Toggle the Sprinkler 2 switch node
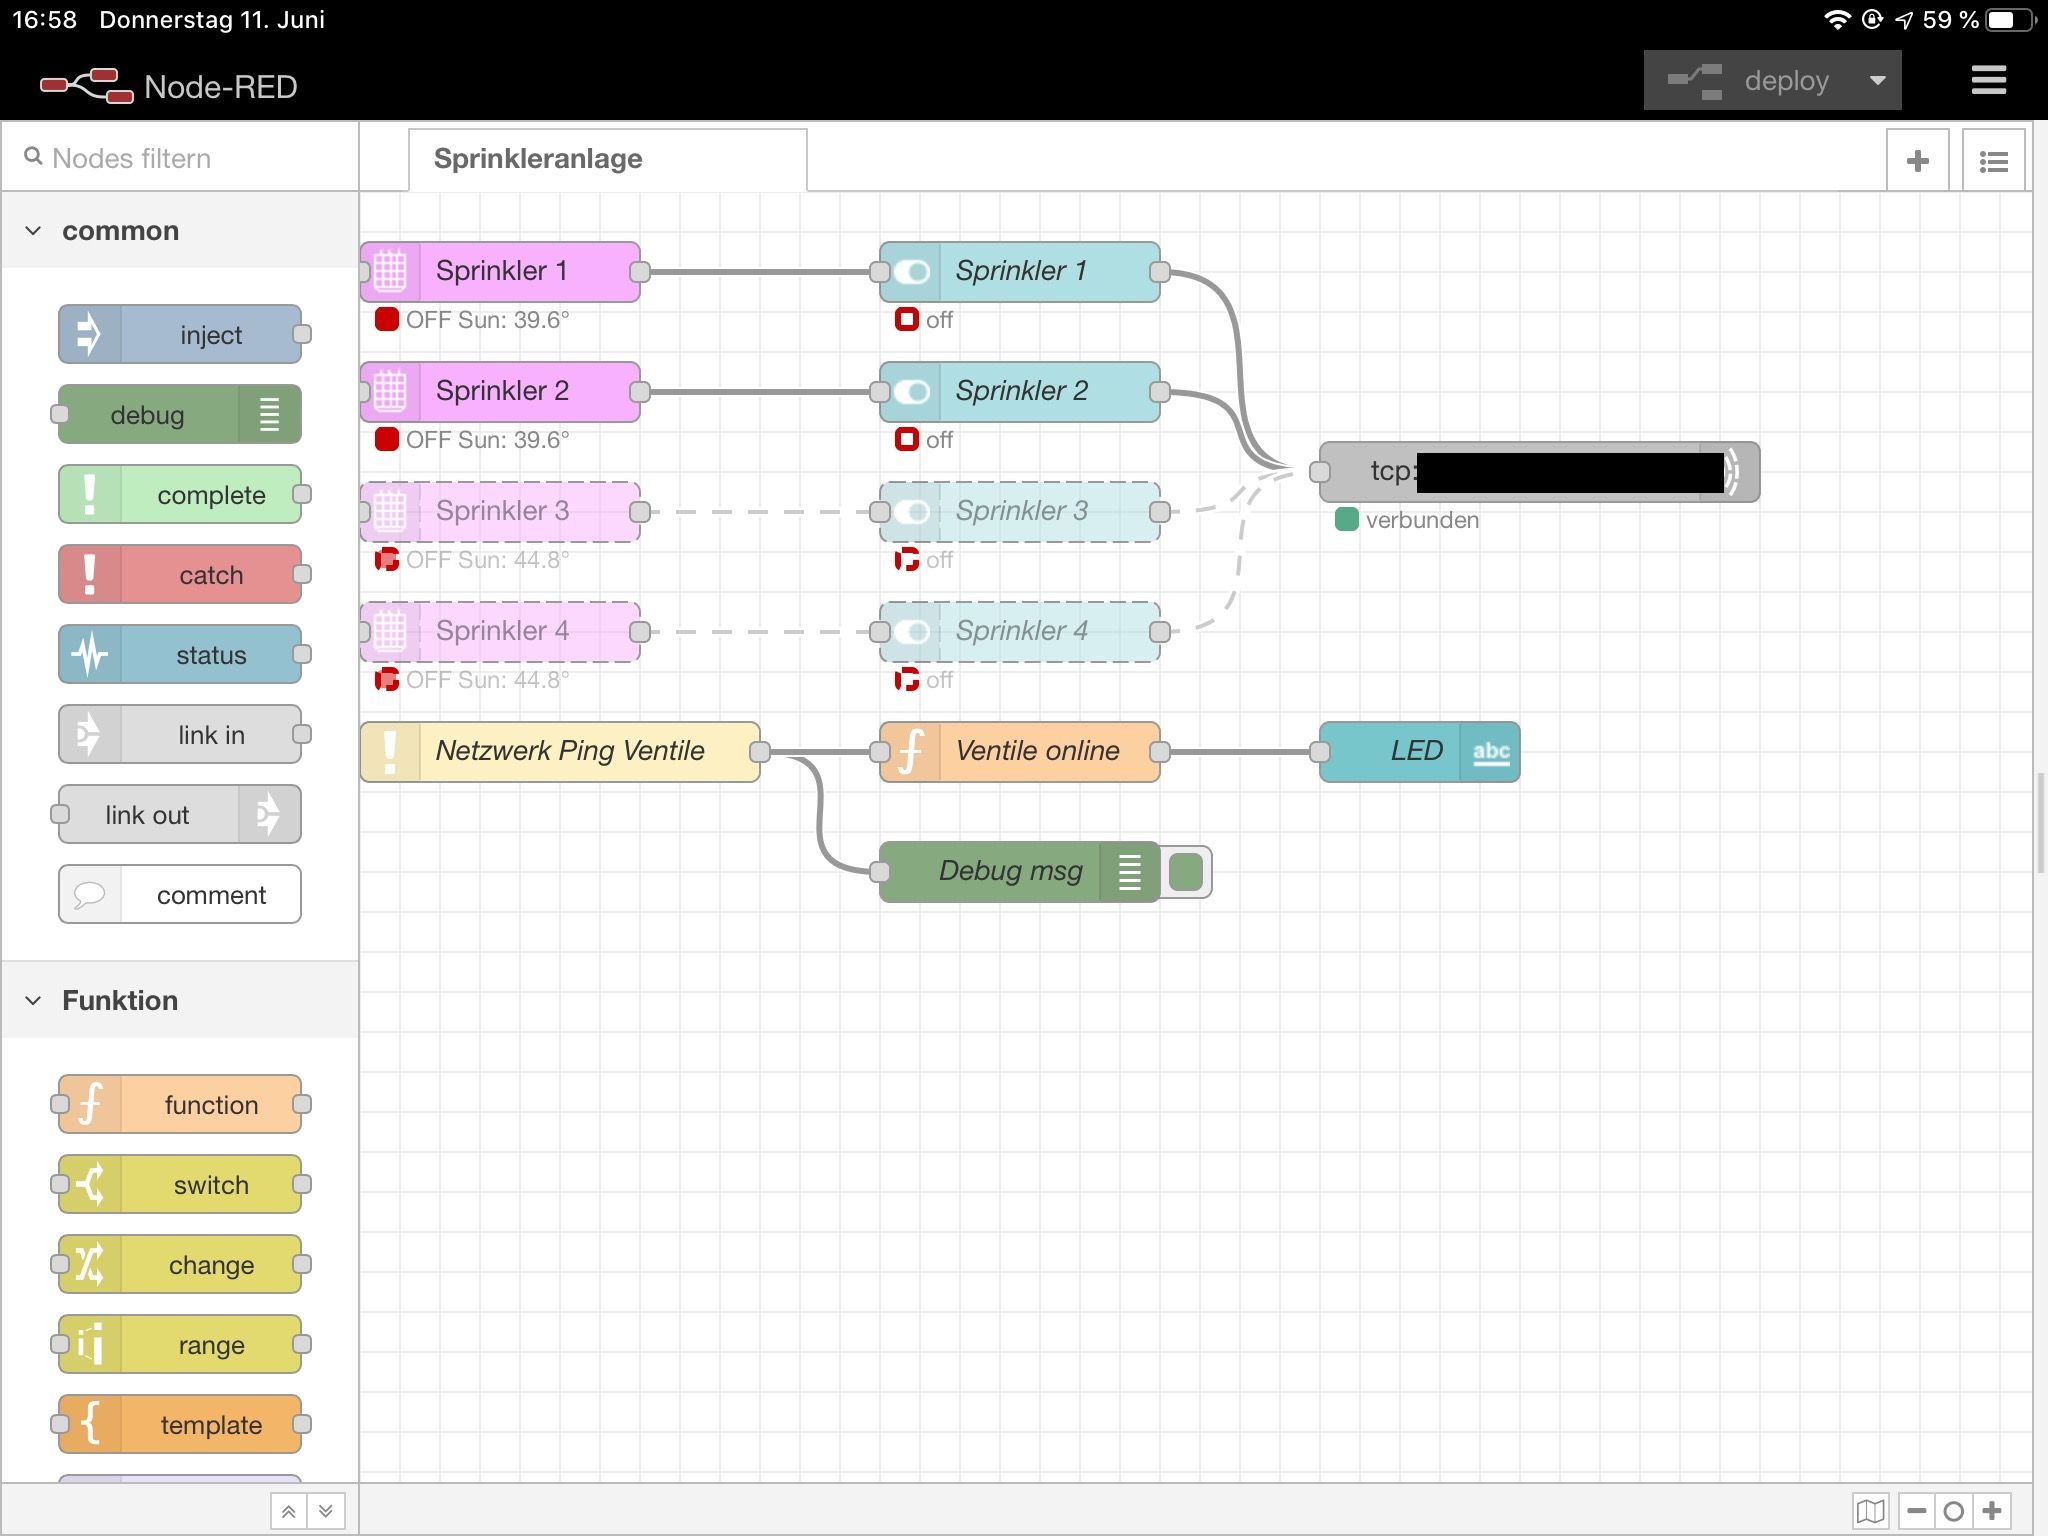The image size is (2048, 1536). point(910,391)
